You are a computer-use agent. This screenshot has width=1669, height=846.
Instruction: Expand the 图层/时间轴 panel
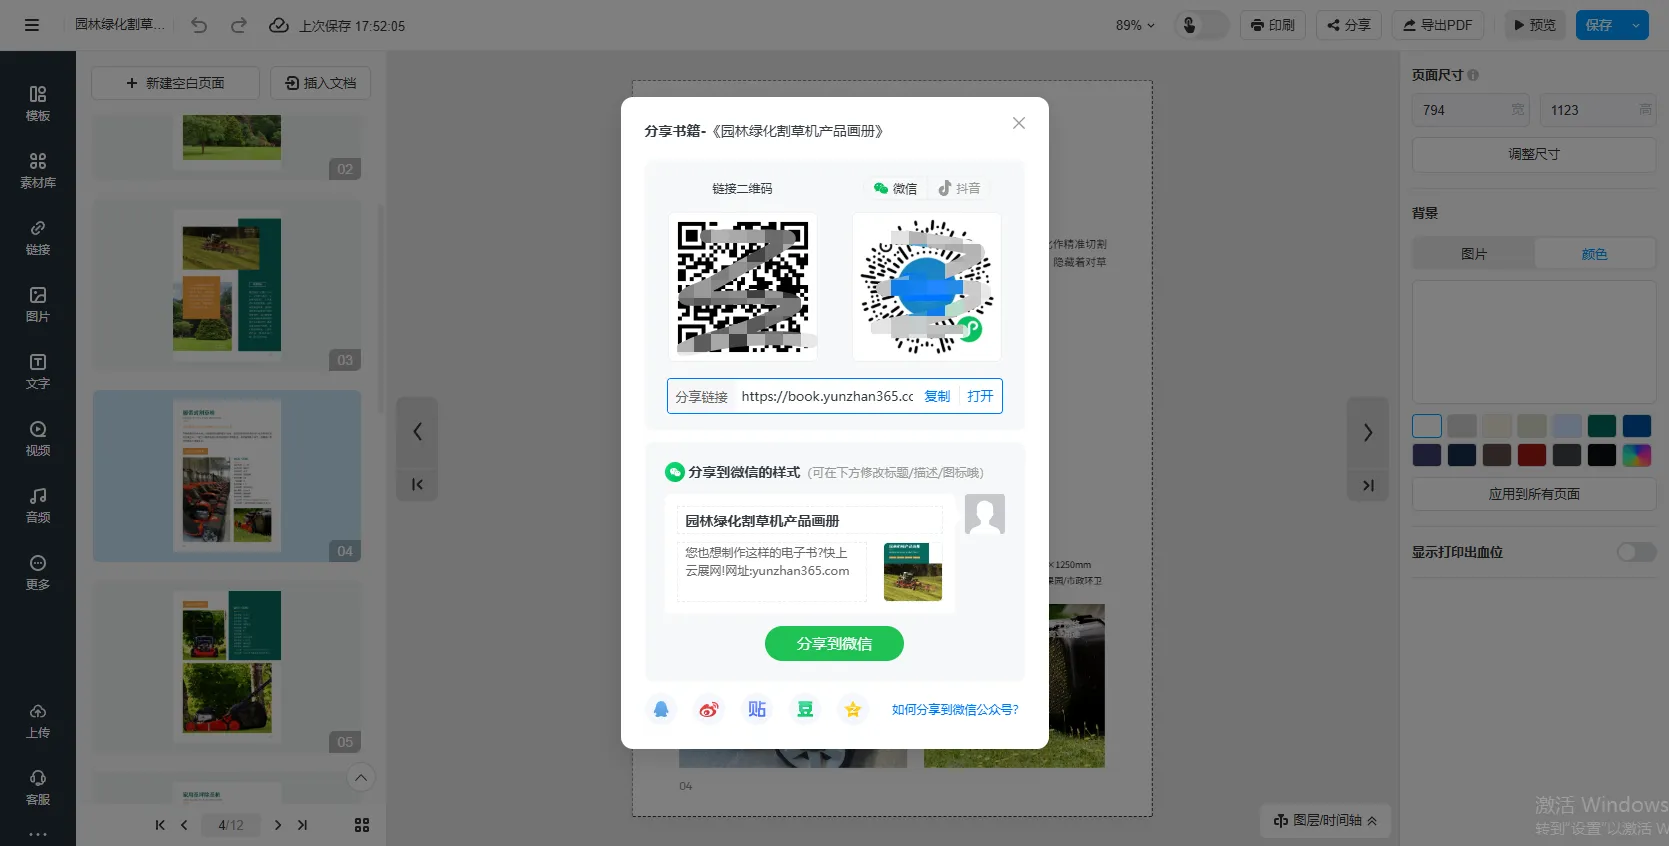click(1325, 820)
